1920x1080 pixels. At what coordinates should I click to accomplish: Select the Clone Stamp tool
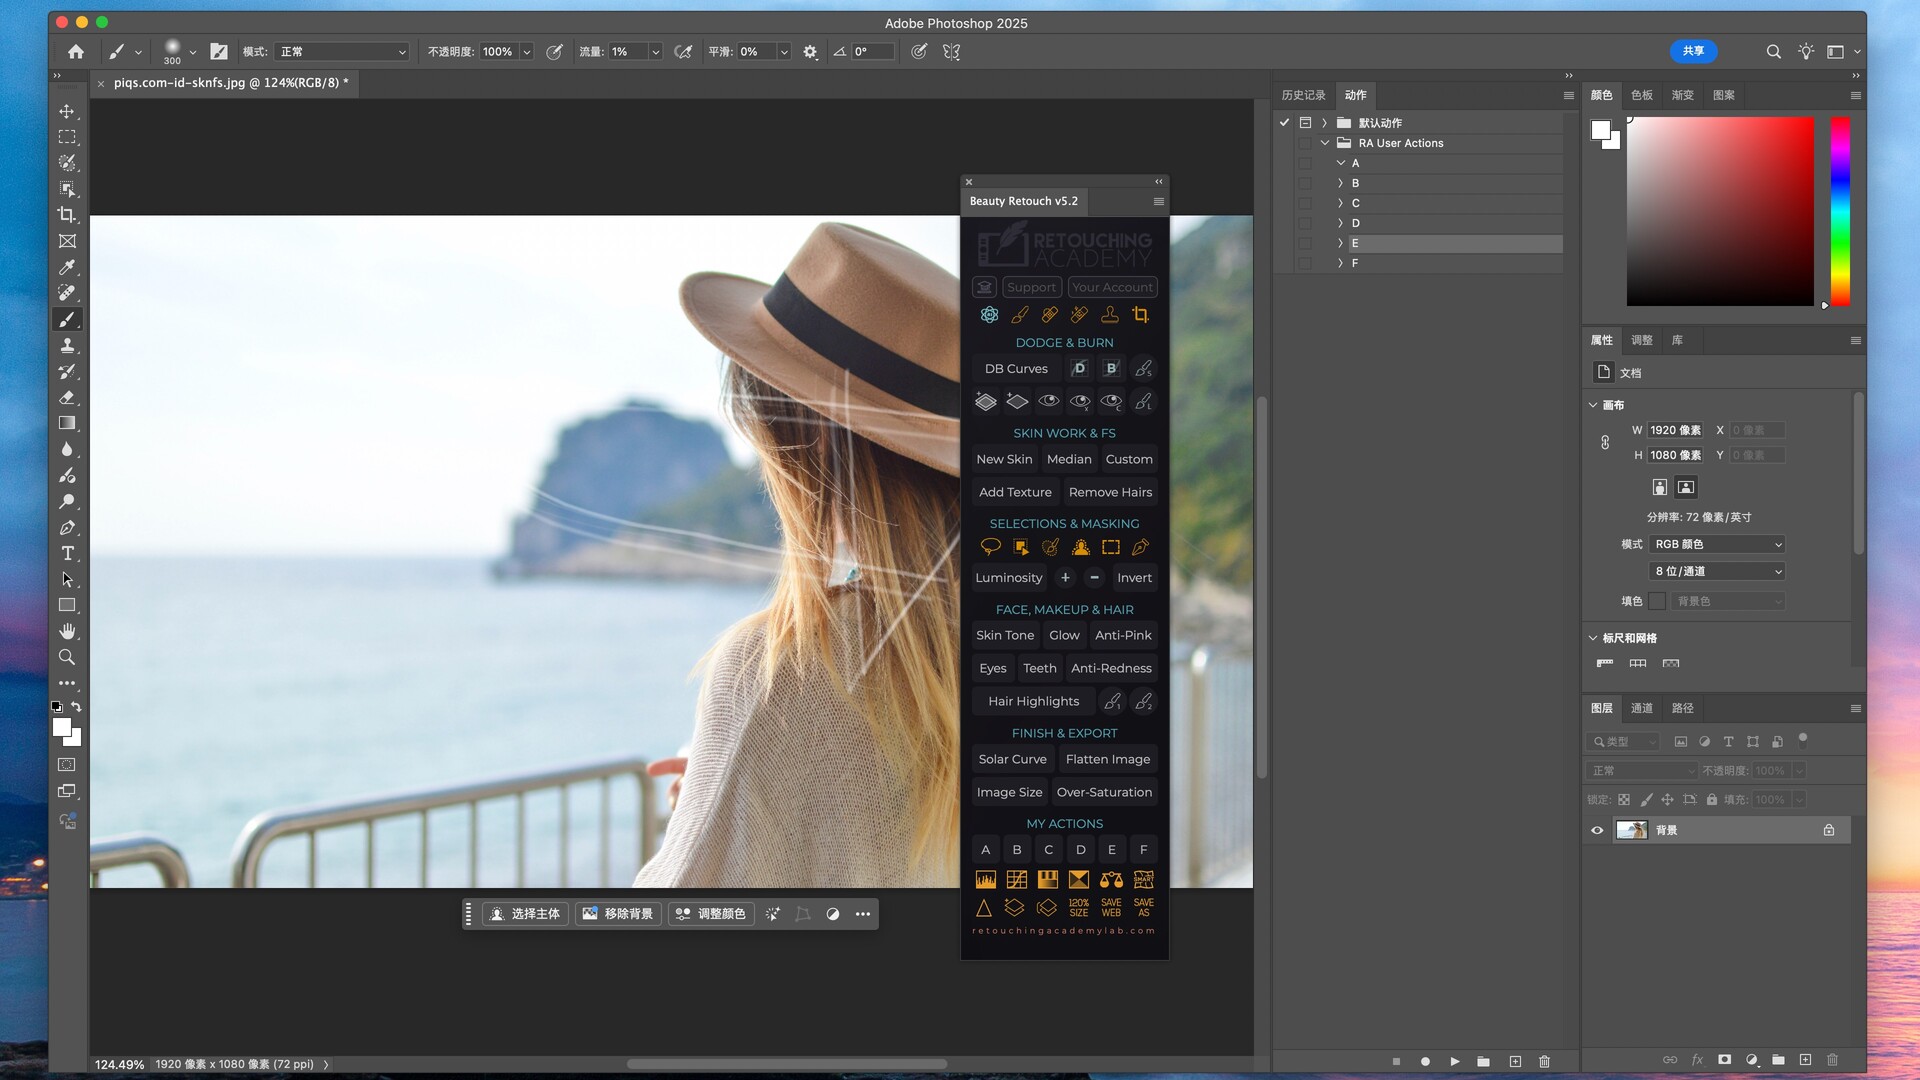tap(67, 345)
